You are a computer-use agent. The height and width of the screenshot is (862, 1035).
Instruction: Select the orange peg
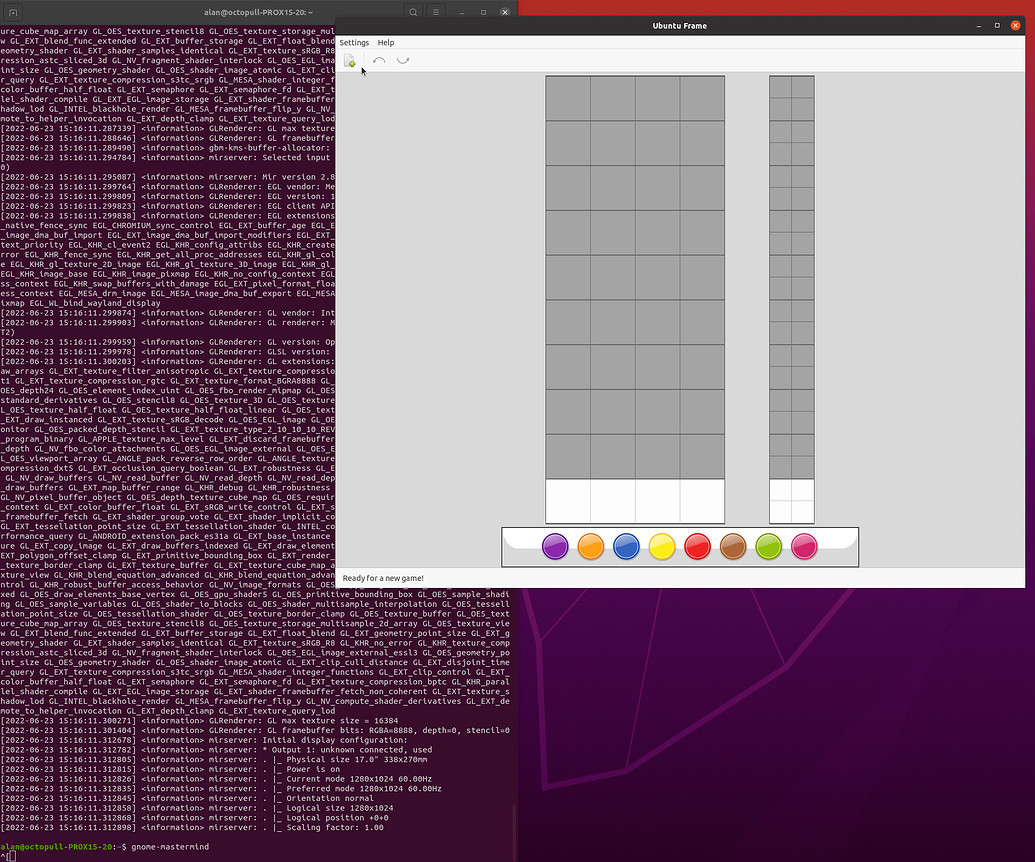(x=591, y=547)
